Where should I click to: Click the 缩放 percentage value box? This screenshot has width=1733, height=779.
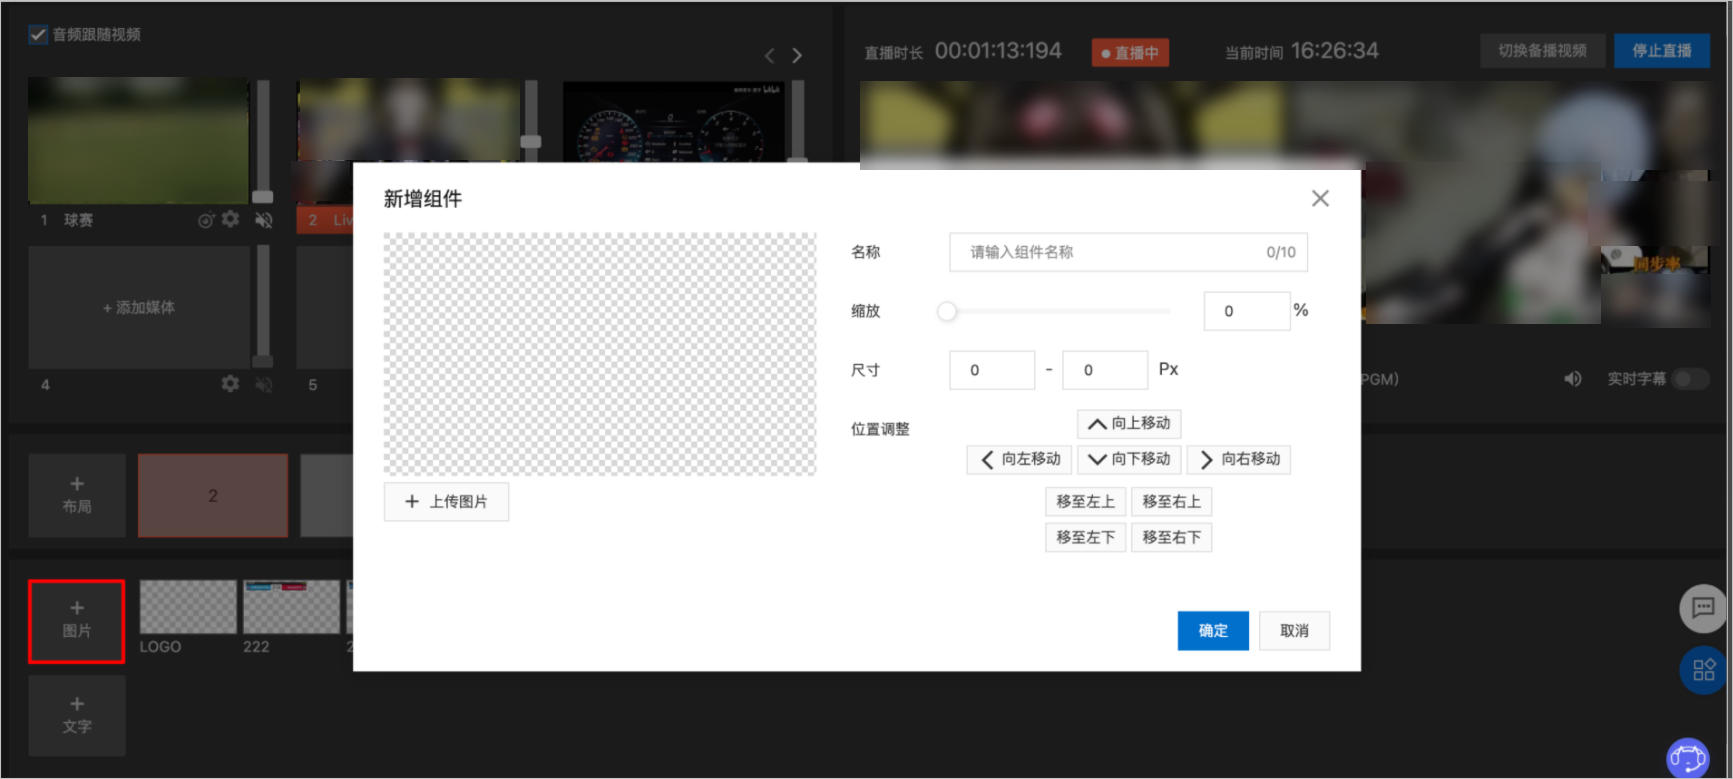tap(1247, 311)
